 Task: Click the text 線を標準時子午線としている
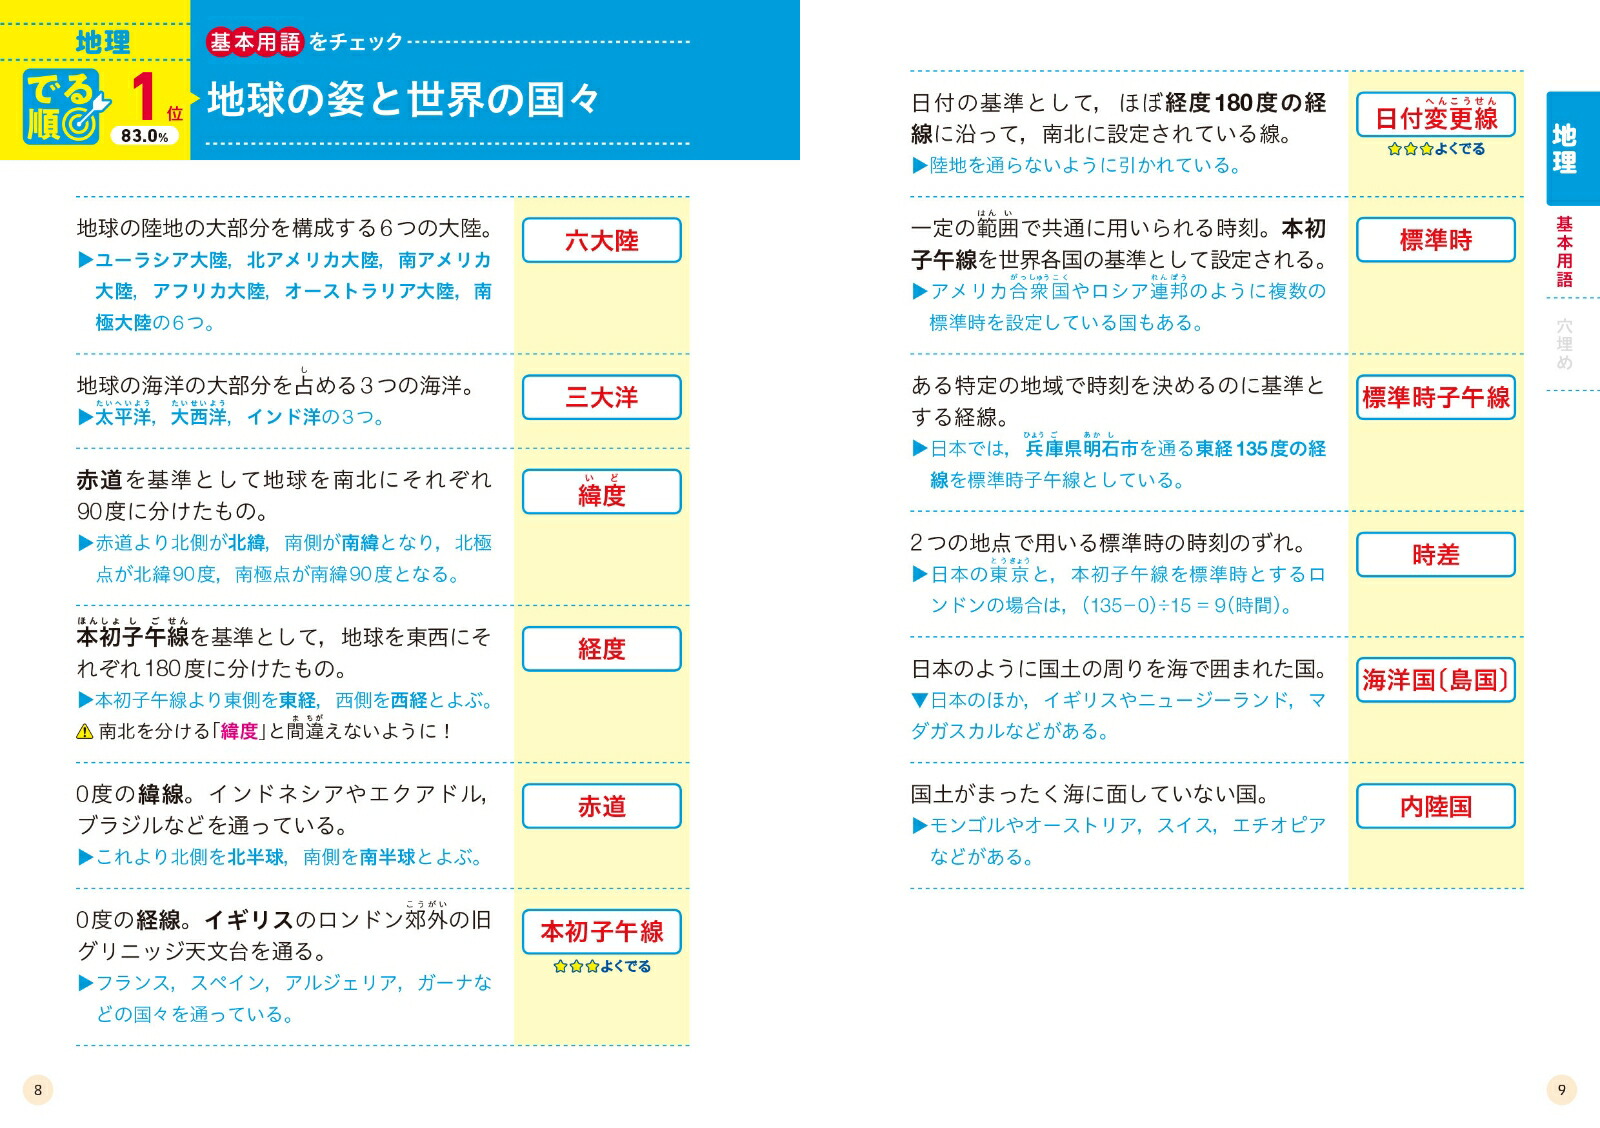point(1058,480)
